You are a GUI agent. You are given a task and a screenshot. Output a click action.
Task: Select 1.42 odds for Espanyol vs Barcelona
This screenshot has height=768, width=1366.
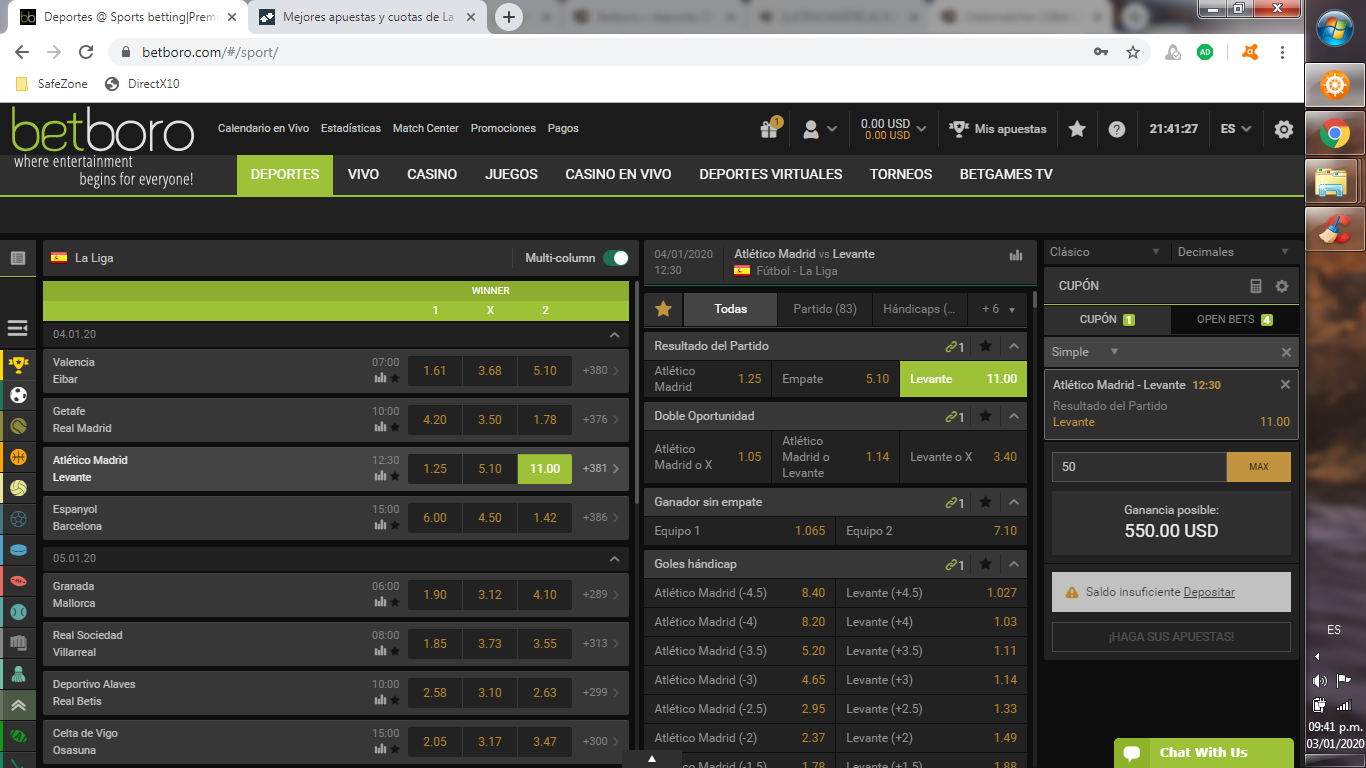(545, 518)
